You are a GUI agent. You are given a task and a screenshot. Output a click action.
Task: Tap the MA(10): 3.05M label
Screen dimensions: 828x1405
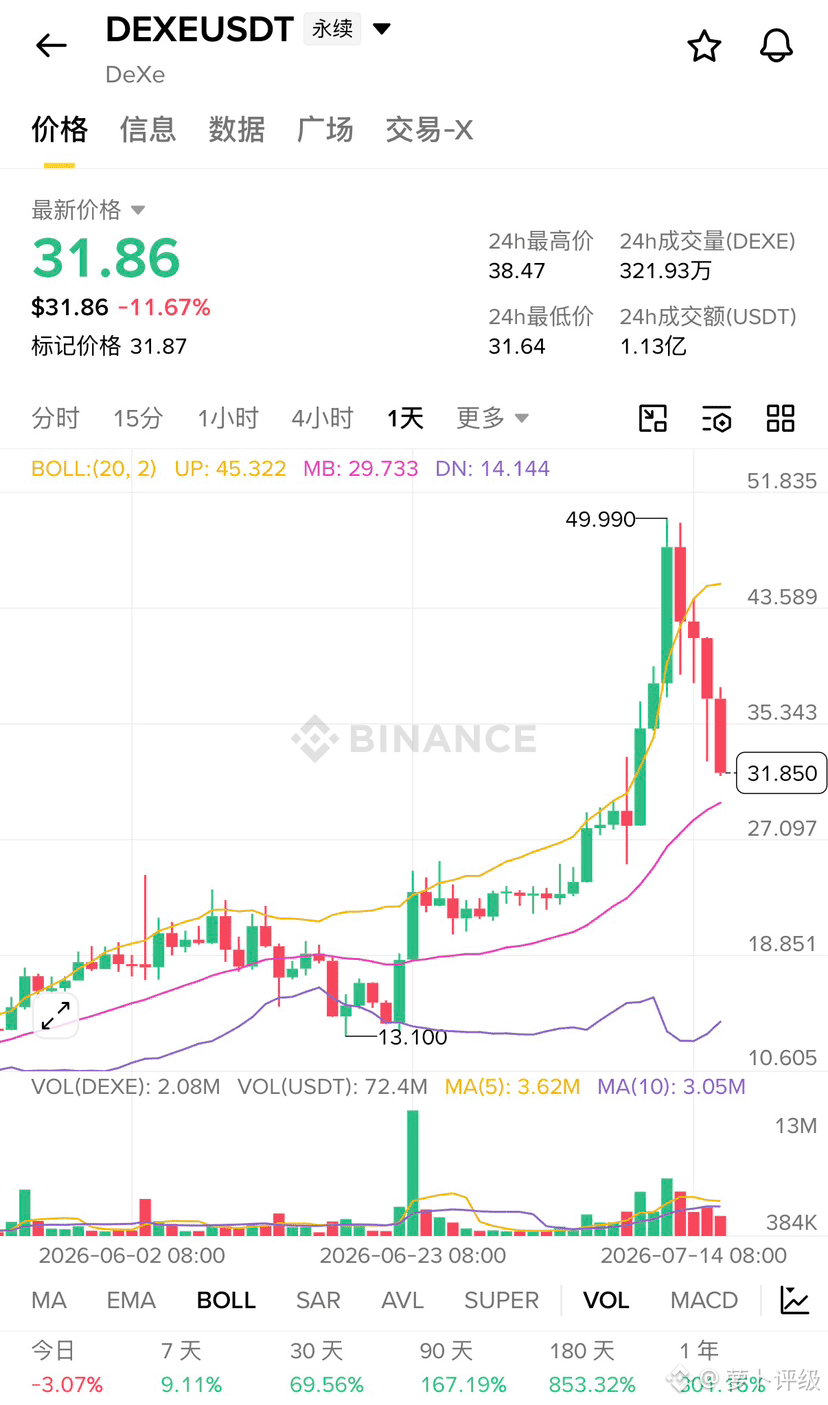[671, 1086]
